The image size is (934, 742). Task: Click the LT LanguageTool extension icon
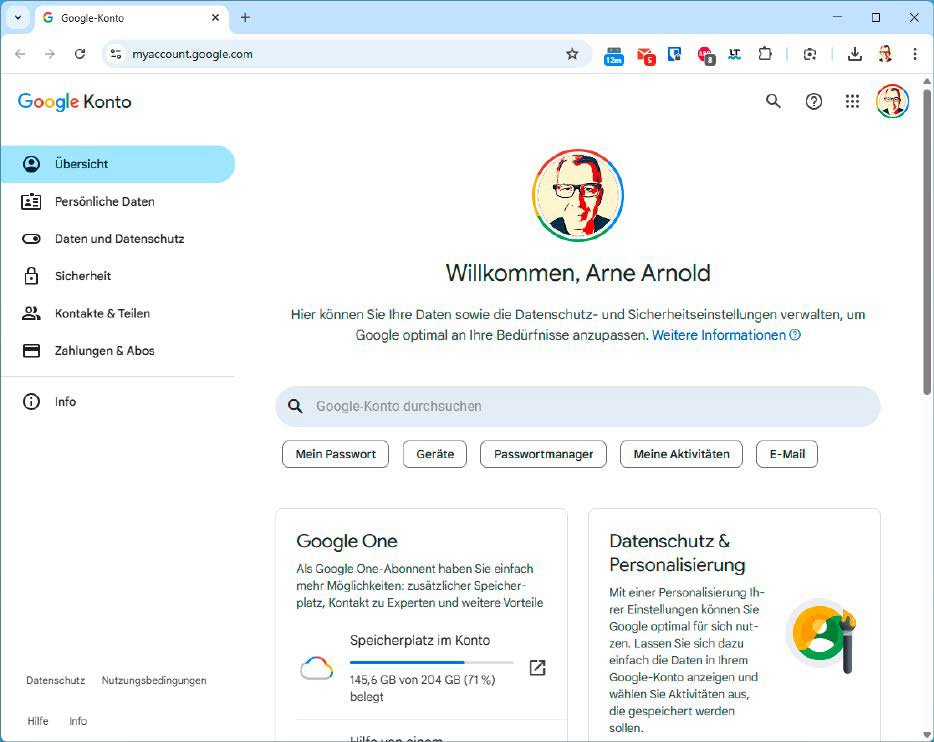[x=734, y=55]
